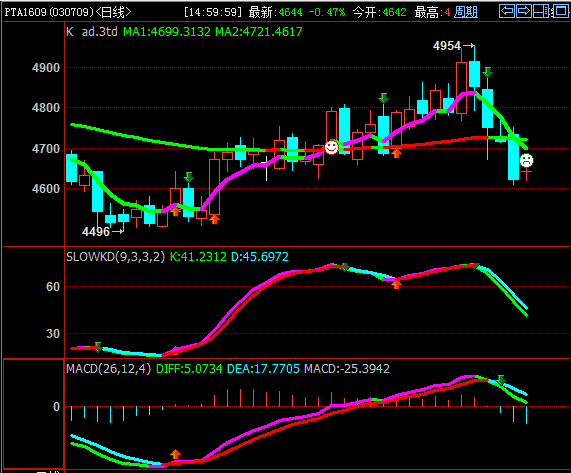Click the 4954 high price label

(447, 46)
